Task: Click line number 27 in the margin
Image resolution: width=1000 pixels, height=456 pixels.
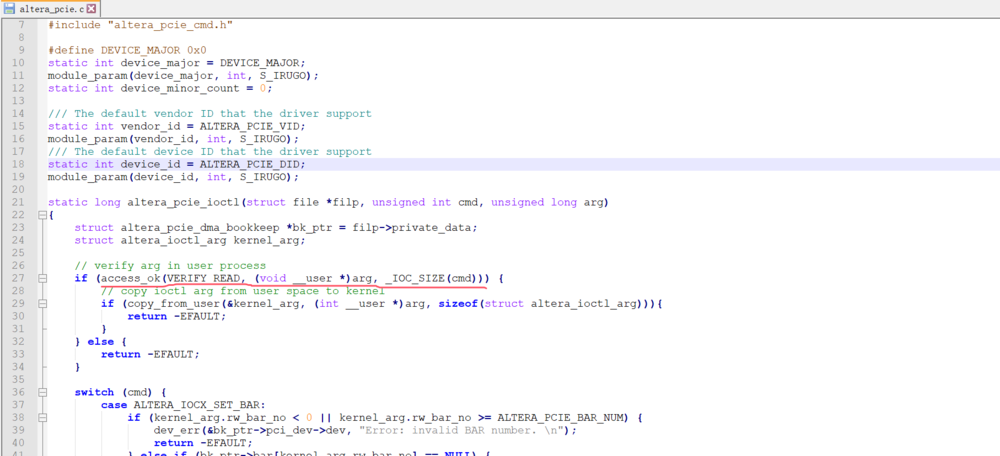Action: [x=18, y=278]
